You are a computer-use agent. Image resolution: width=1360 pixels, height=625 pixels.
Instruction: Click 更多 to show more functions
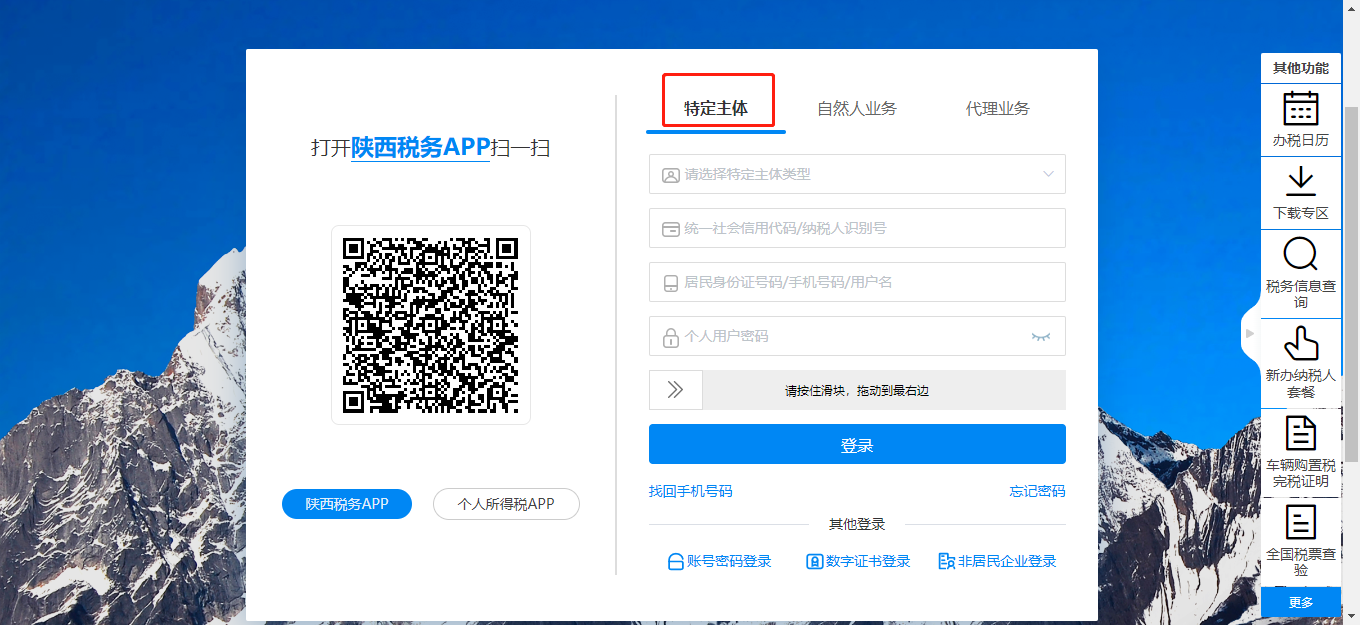coord(1300,602)
